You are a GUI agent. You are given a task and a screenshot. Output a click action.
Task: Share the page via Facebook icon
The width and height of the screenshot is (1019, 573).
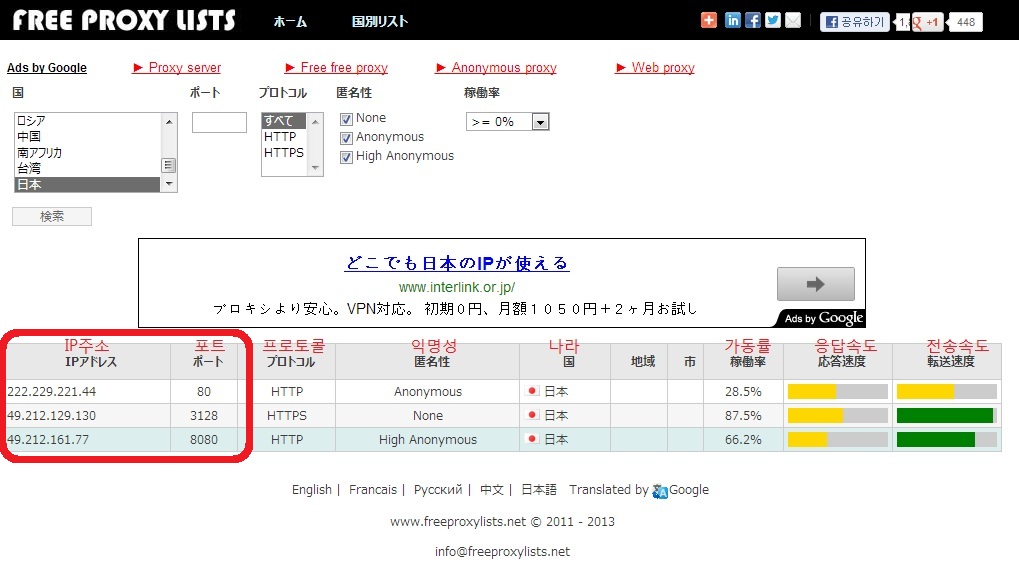pyautogui.click(x=753, y=21)
